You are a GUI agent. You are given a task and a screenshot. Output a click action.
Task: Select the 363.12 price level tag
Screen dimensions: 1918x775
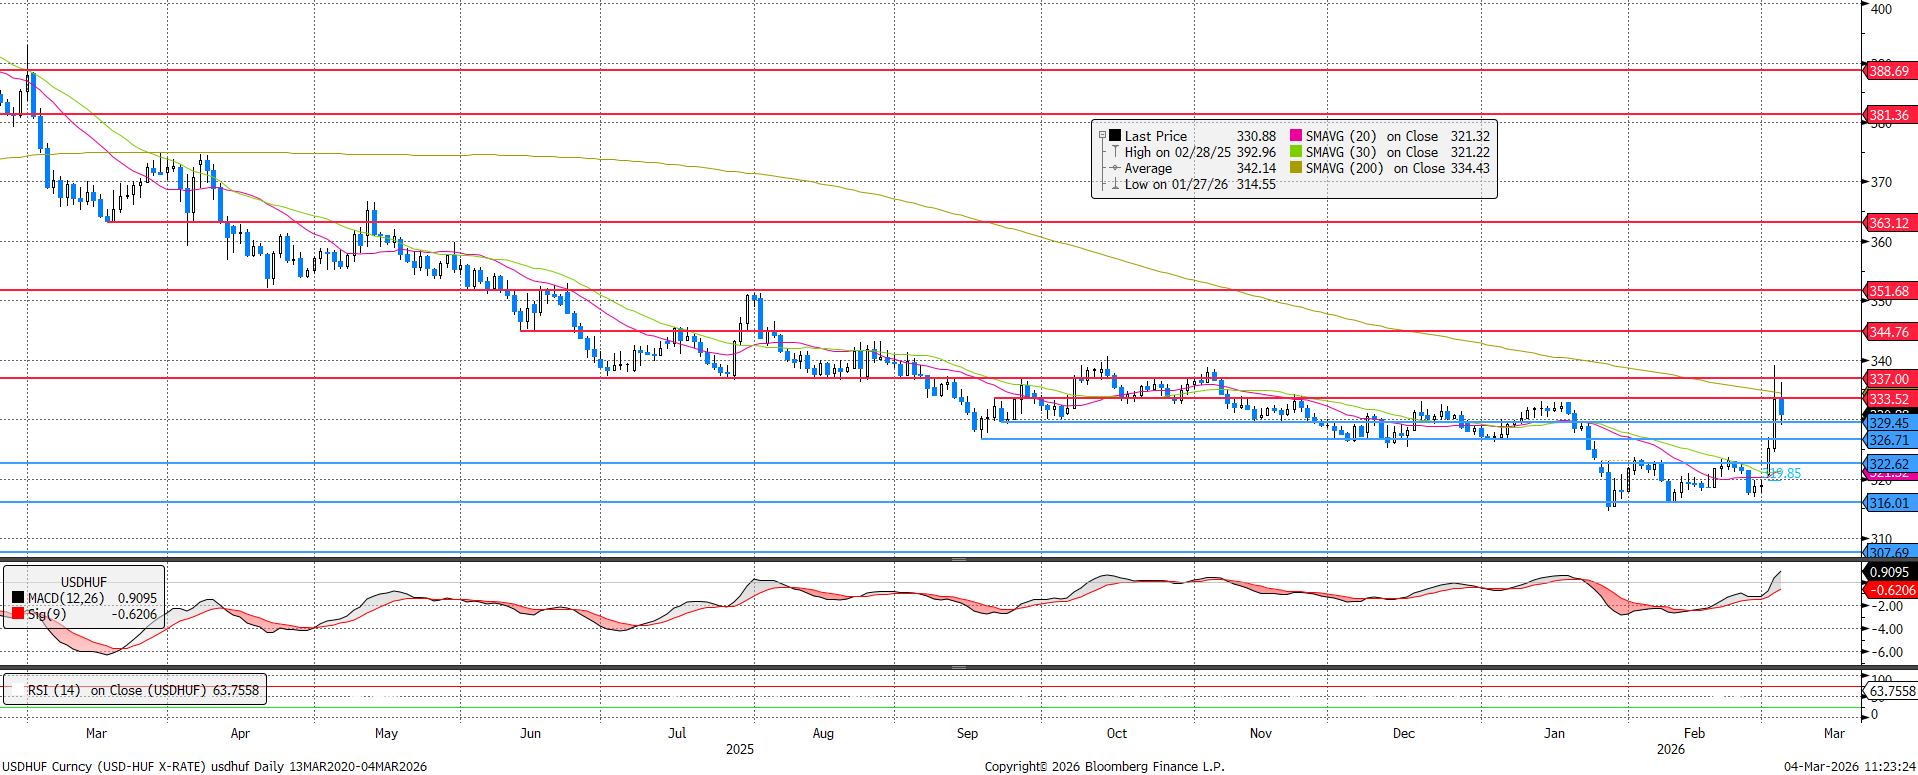click(1889, 223)
